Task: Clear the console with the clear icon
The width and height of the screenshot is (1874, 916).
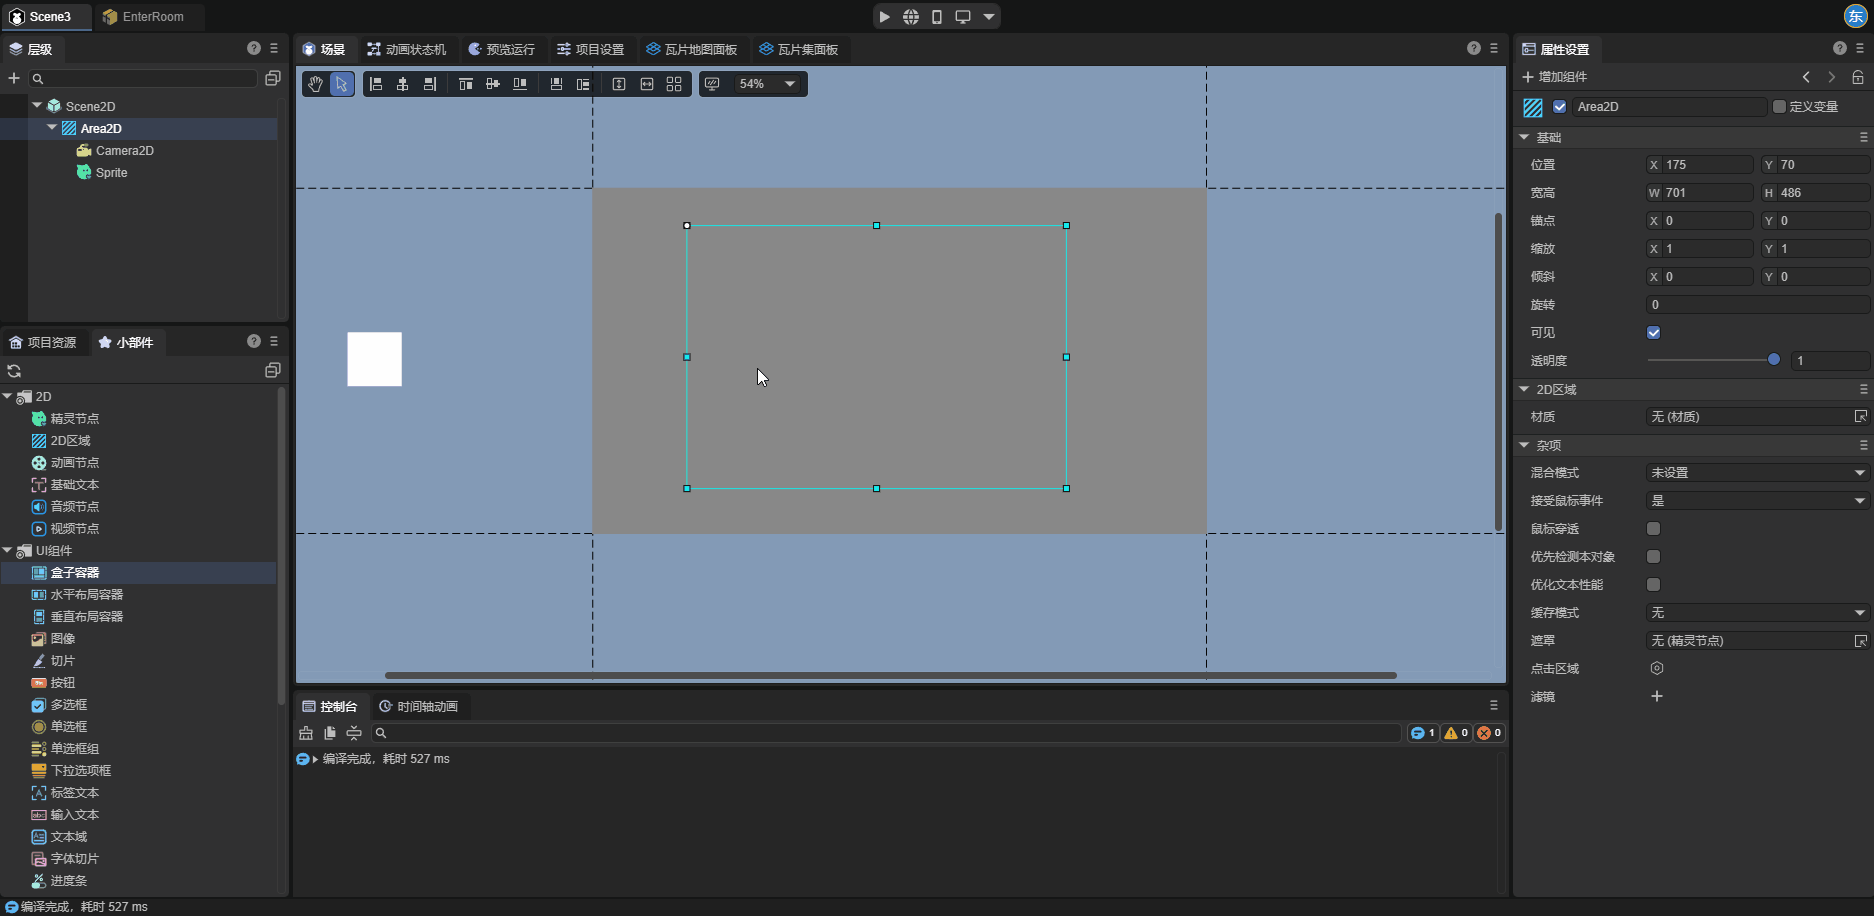Action: [x=306, y=733]
